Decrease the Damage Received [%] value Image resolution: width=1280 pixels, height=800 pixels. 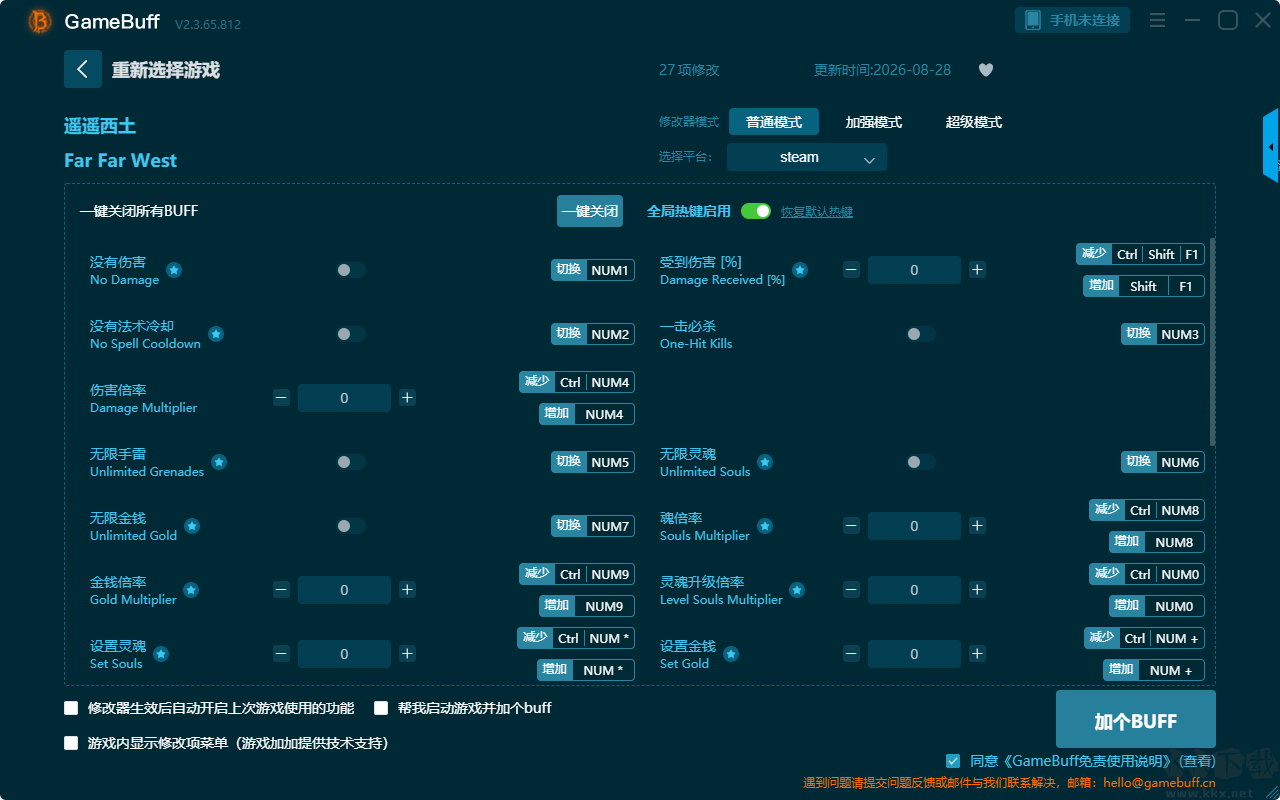point(851,270)
